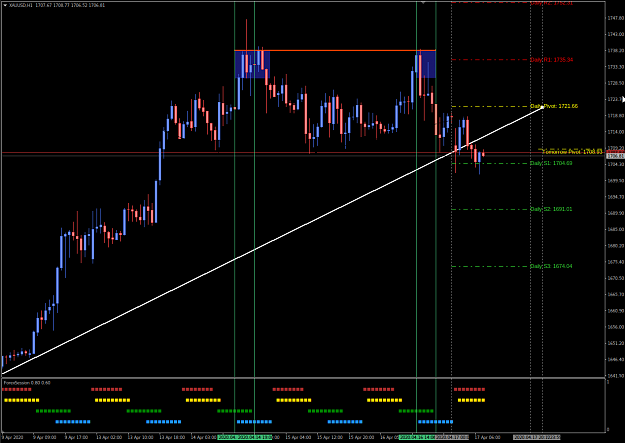The width and height of the screenshot is (625, 443).
Task: Select the Daily S2 green dash-dot line
Action: click(x=490, y=209)
